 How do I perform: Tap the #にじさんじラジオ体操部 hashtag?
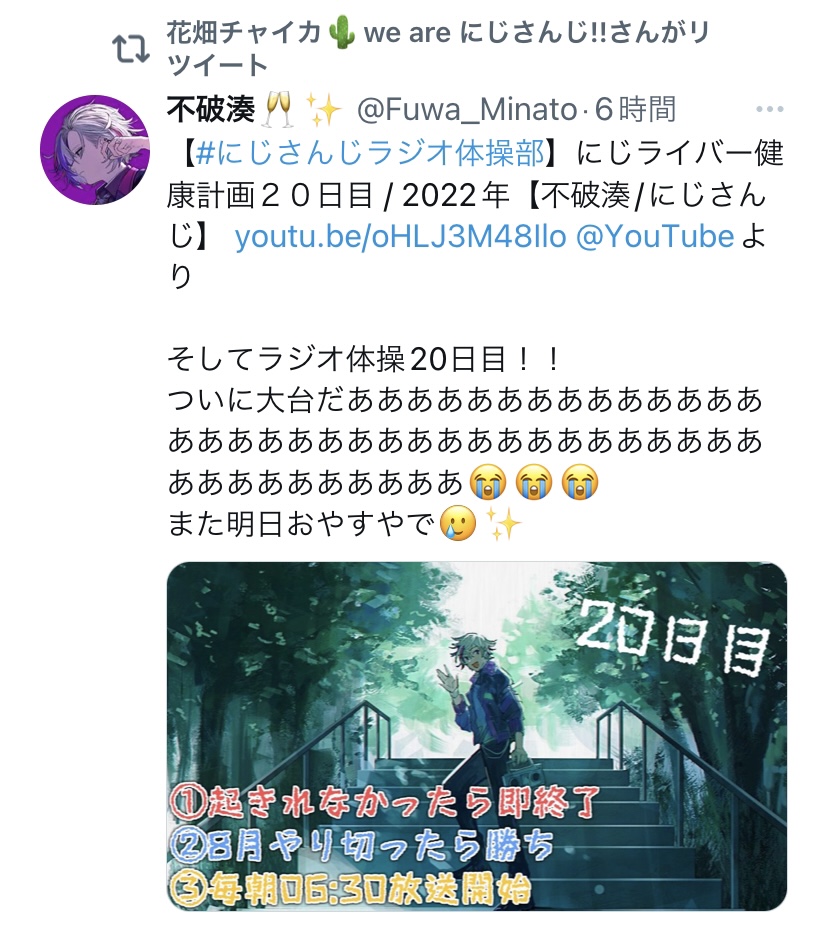370,153
